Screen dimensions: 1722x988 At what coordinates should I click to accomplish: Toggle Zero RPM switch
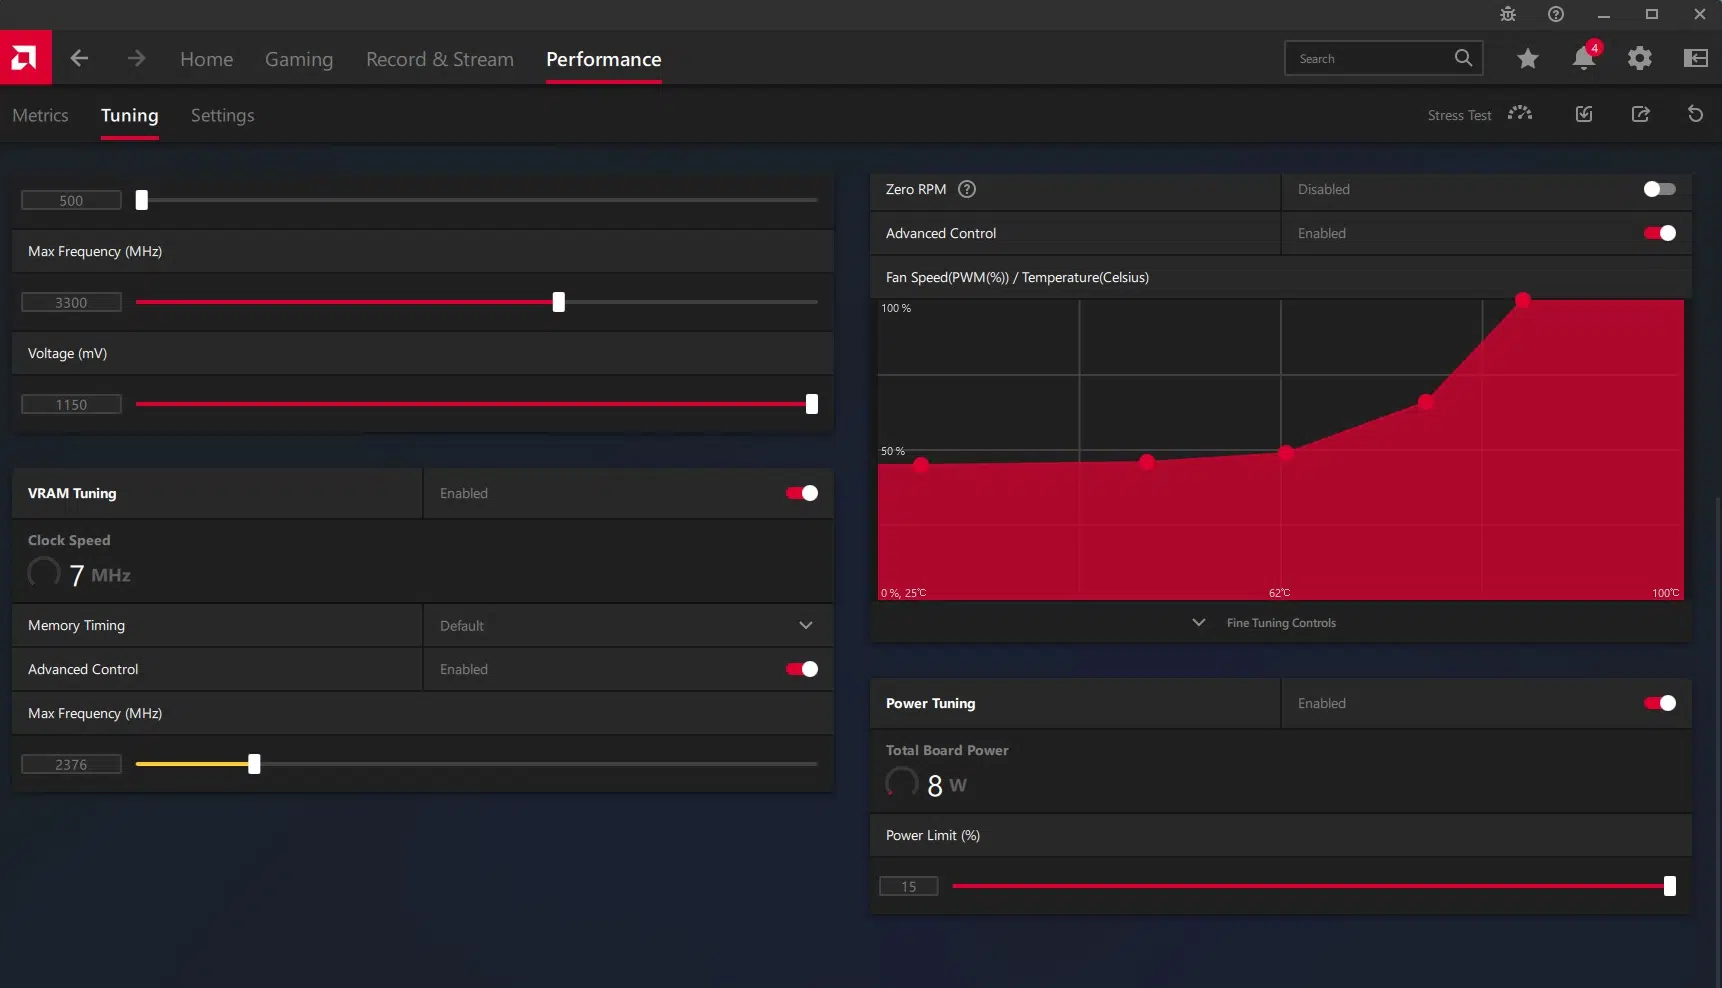pos(1659,189)
